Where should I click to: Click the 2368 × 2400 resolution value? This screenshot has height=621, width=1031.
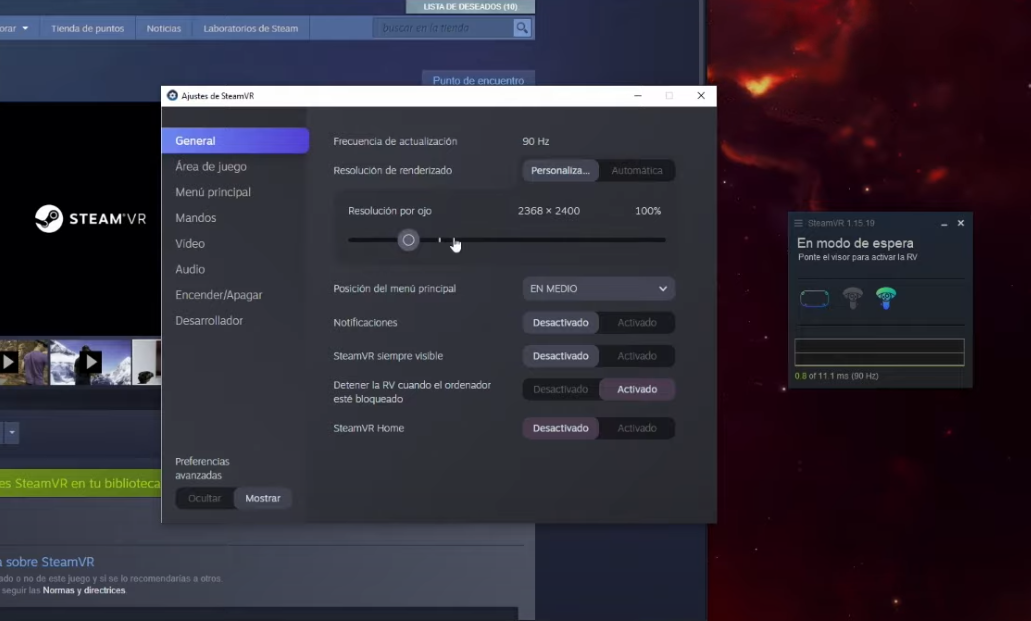[x=548, y=211]
